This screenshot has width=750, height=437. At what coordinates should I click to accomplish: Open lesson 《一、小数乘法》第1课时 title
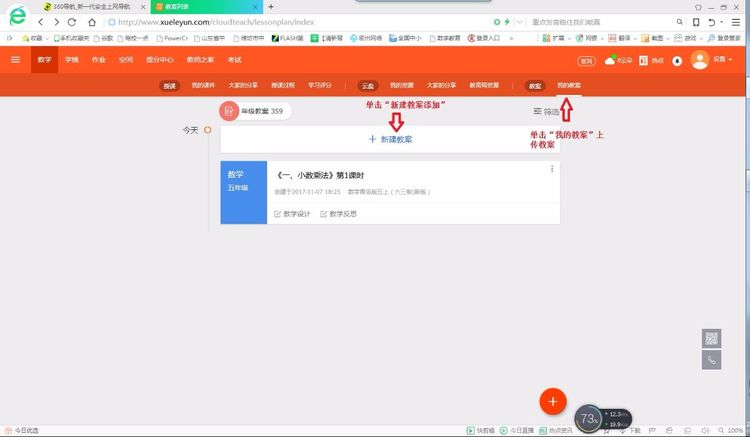[x=320, y=175]
